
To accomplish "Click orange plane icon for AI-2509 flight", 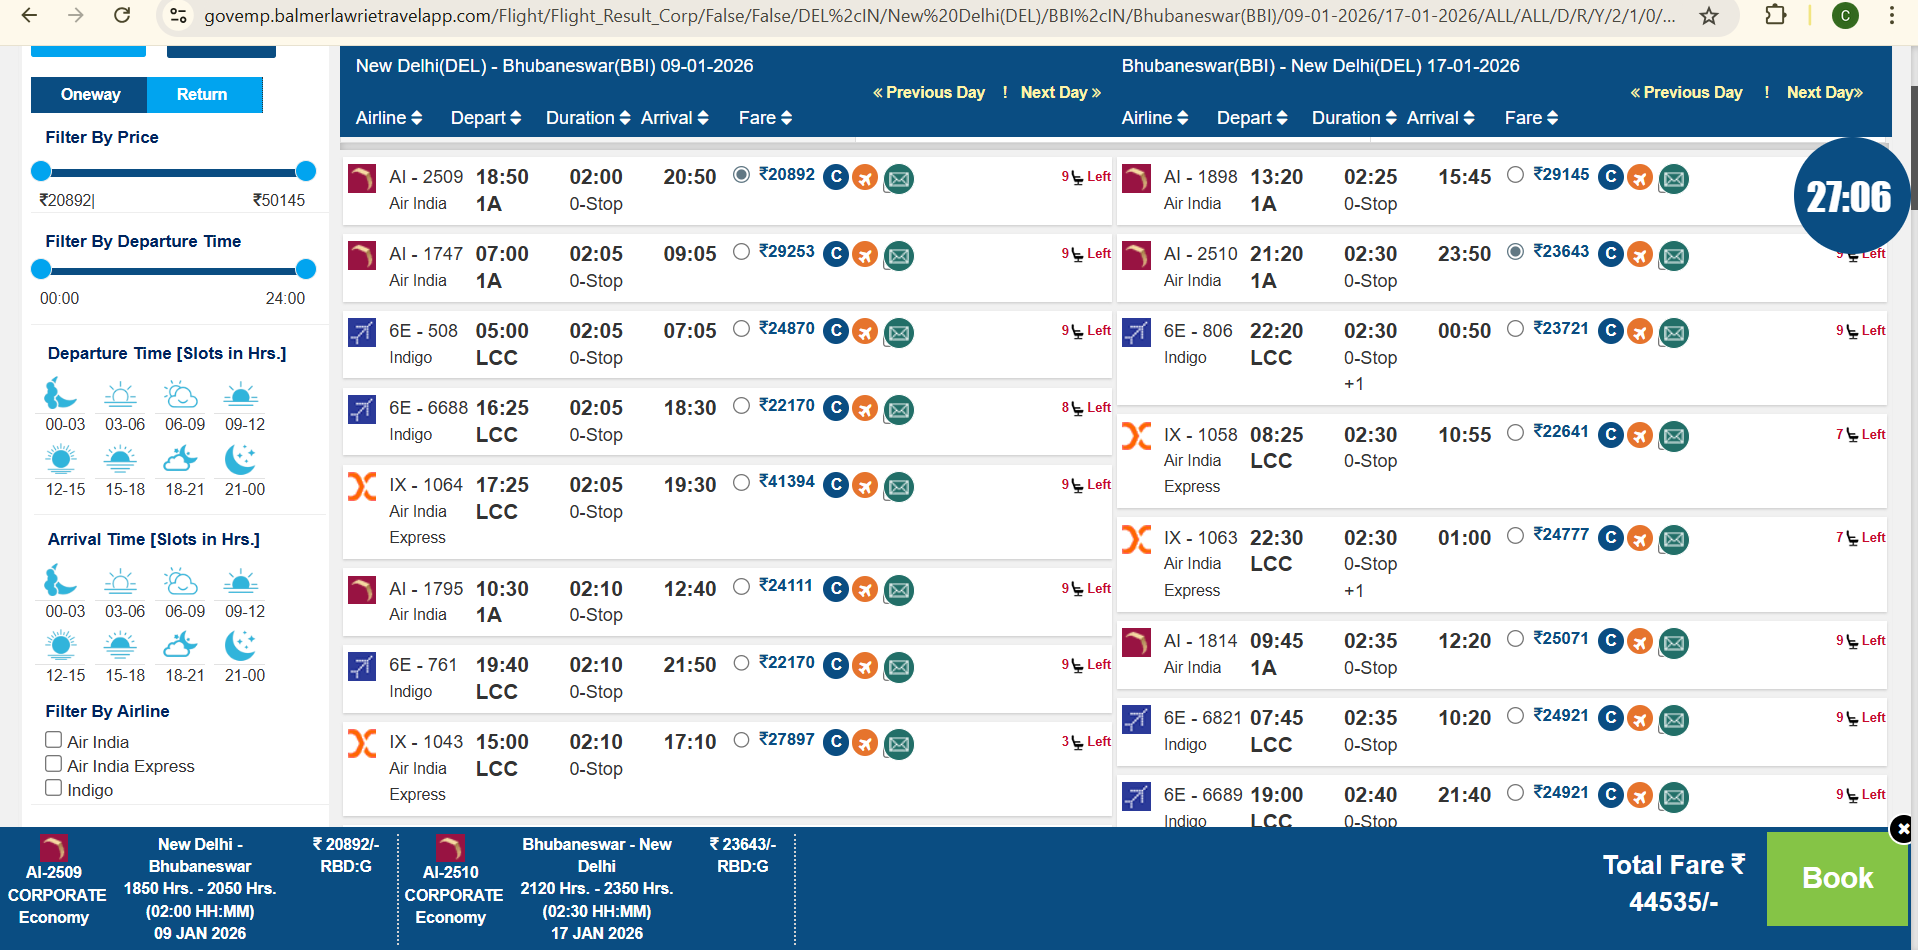I will [865, 178].
